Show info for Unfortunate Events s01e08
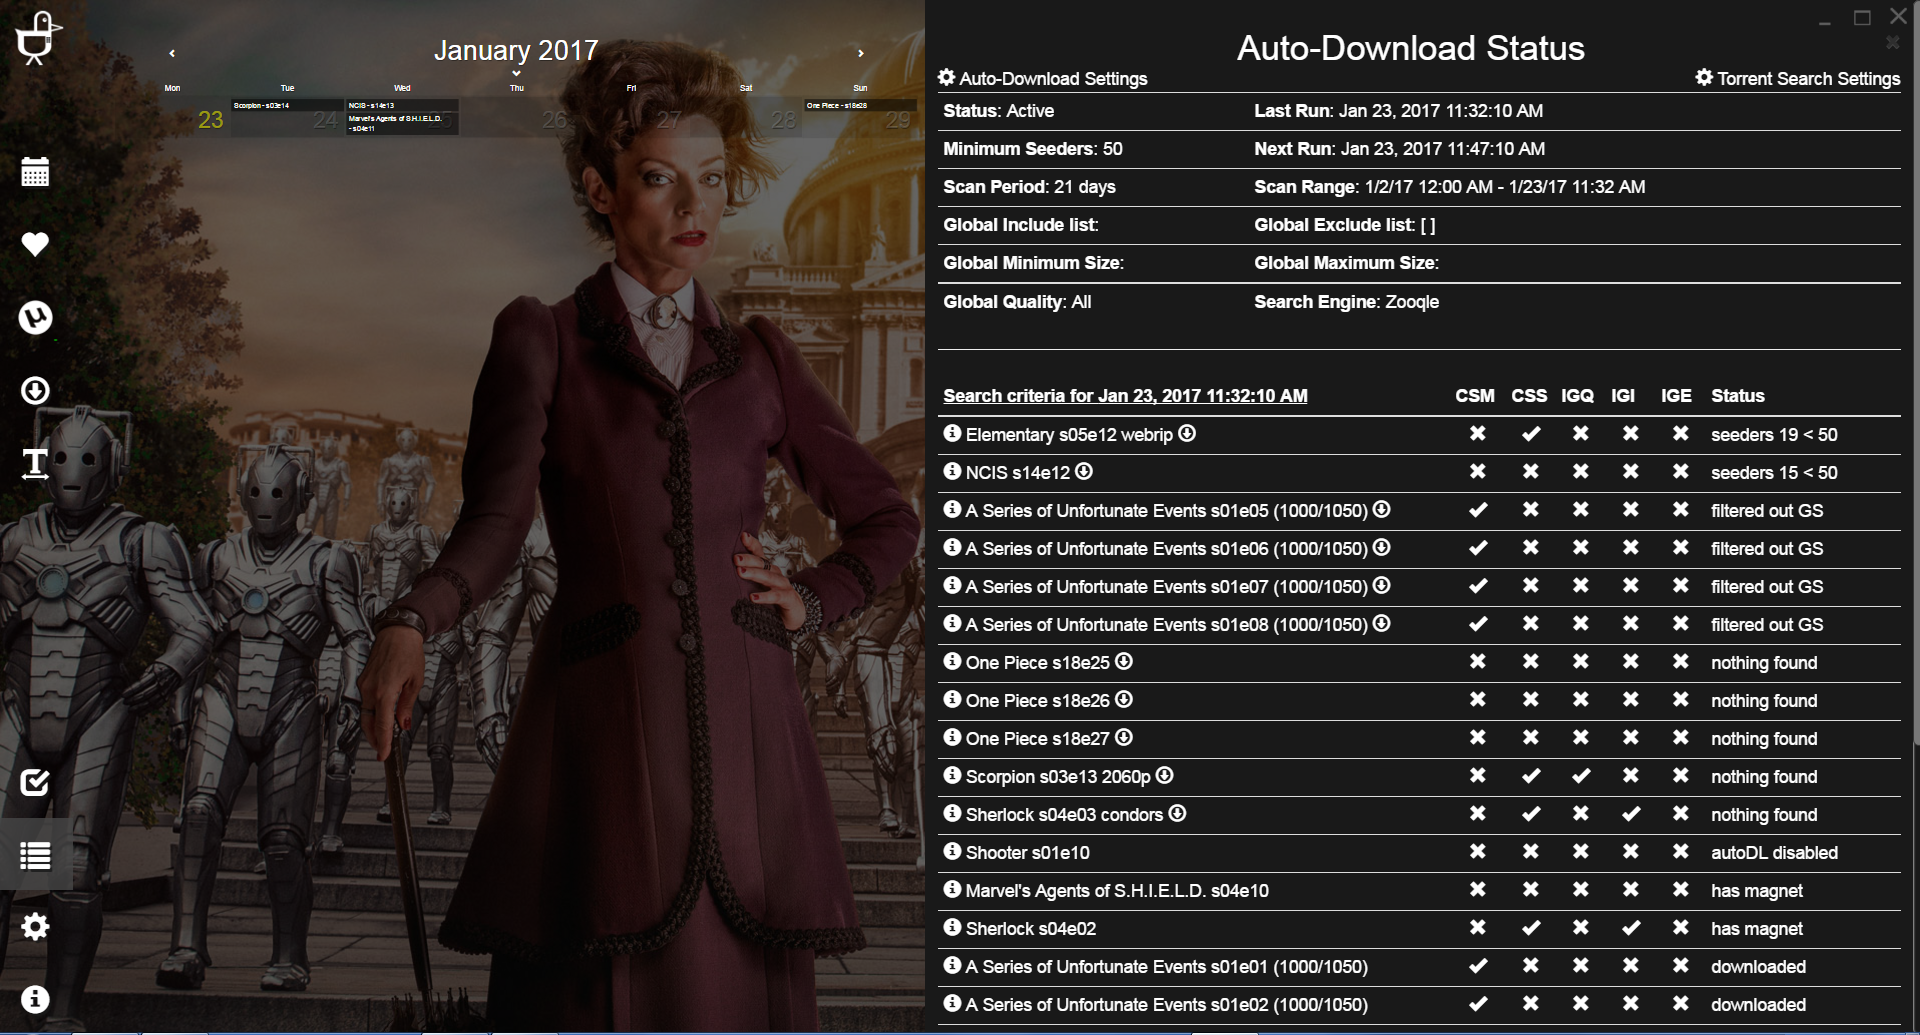 [x=952, y=623]
